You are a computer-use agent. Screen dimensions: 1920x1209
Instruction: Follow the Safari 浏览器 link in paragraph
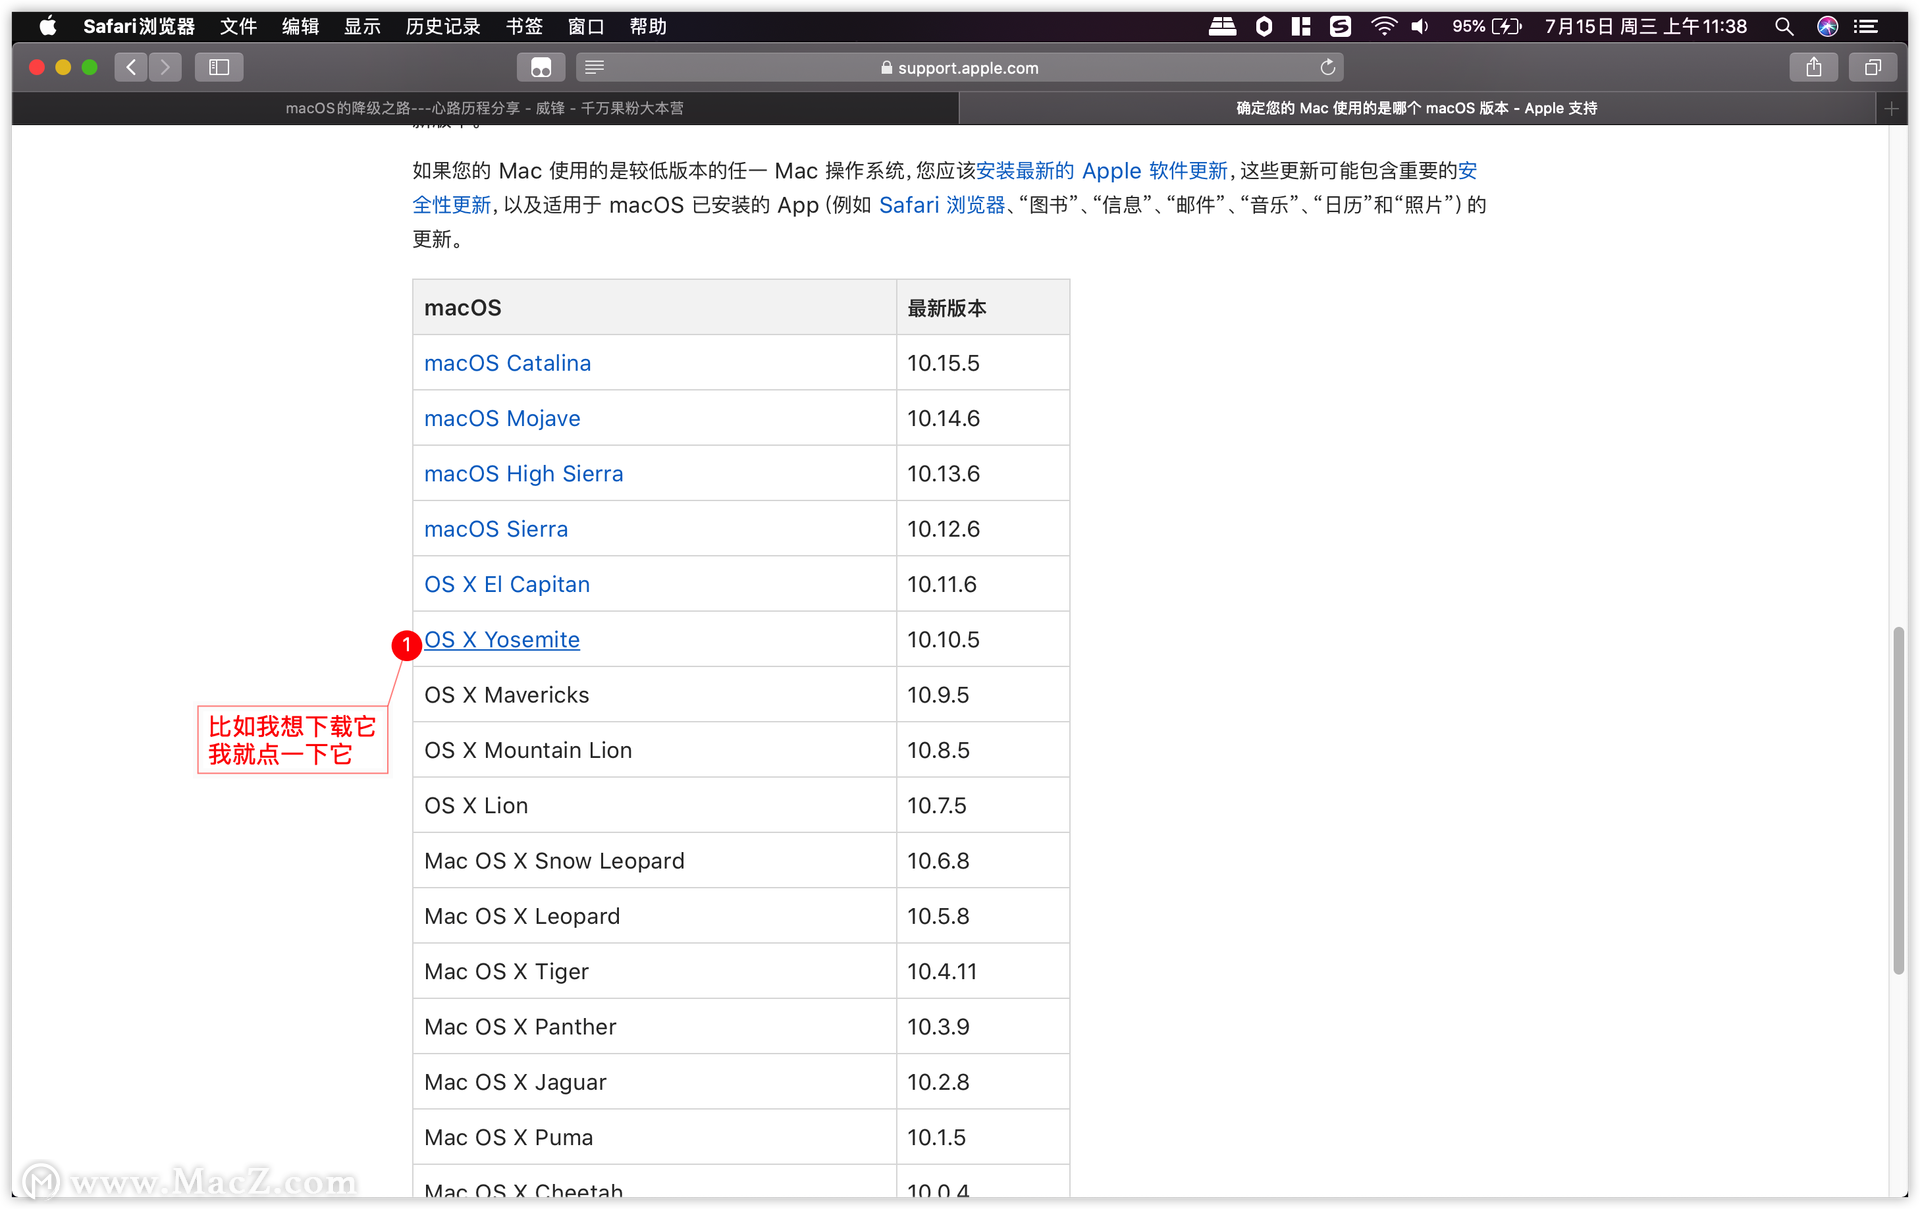tap(942, 205)
